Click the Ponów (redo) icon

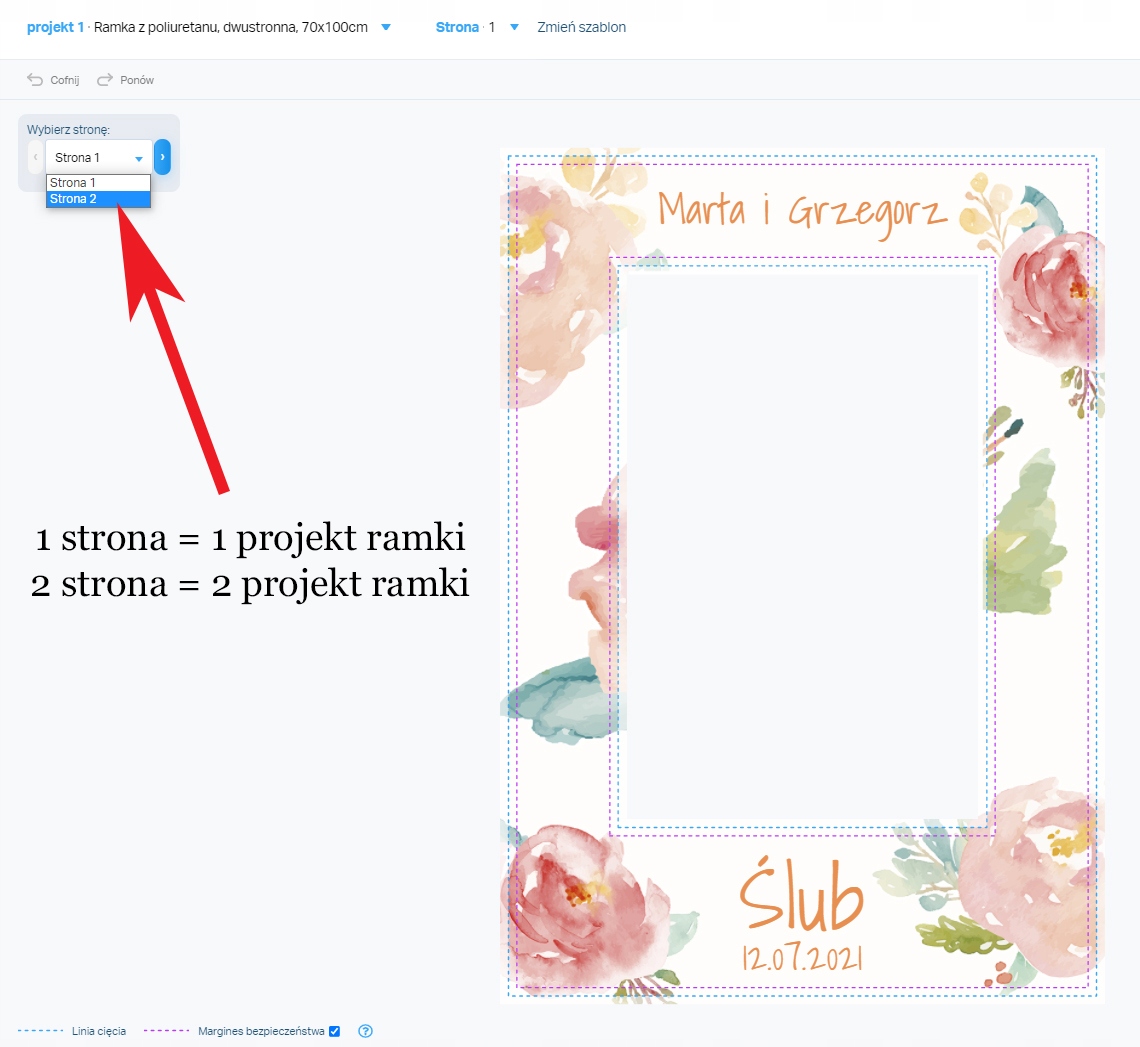(x=104, y=79)
